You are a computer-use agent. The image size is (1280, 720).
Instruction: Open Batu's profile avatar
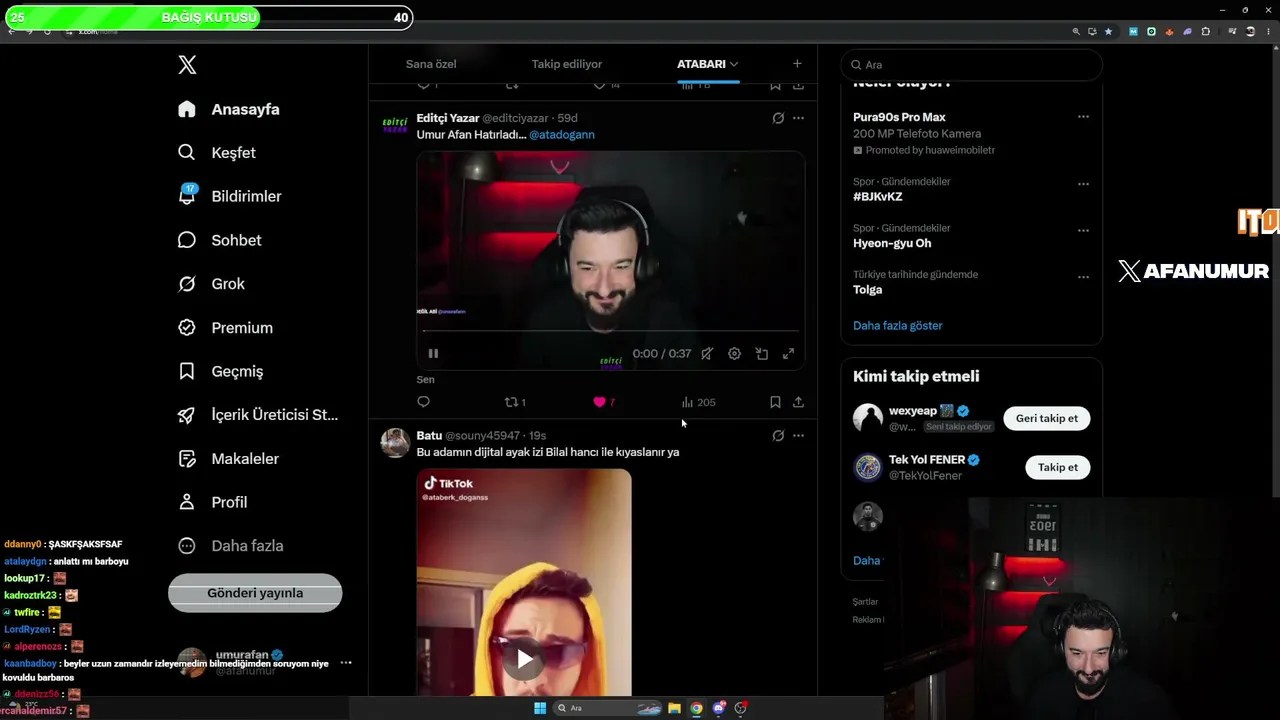tap(395, 442)
